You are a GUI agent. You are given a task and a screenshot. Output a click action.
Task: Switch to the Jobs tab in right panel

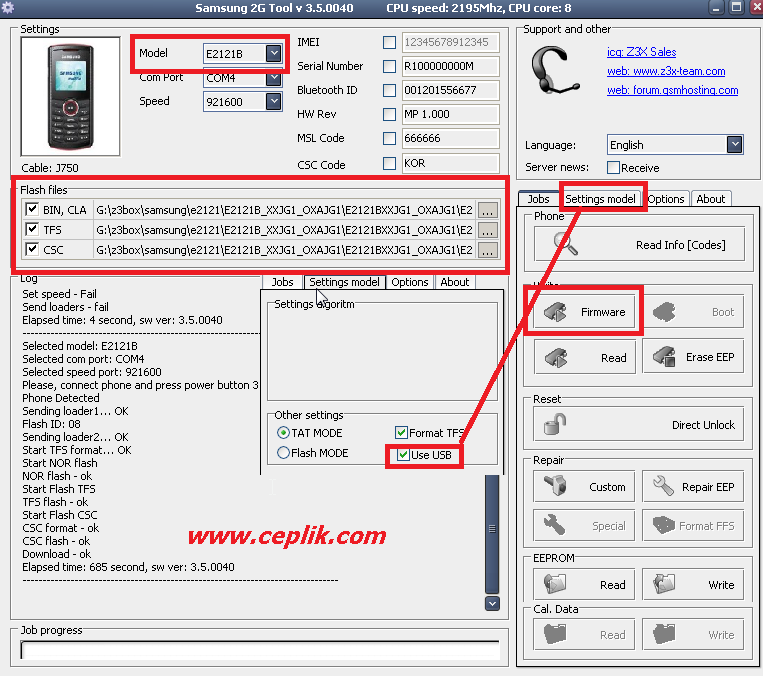coord(538,199)
